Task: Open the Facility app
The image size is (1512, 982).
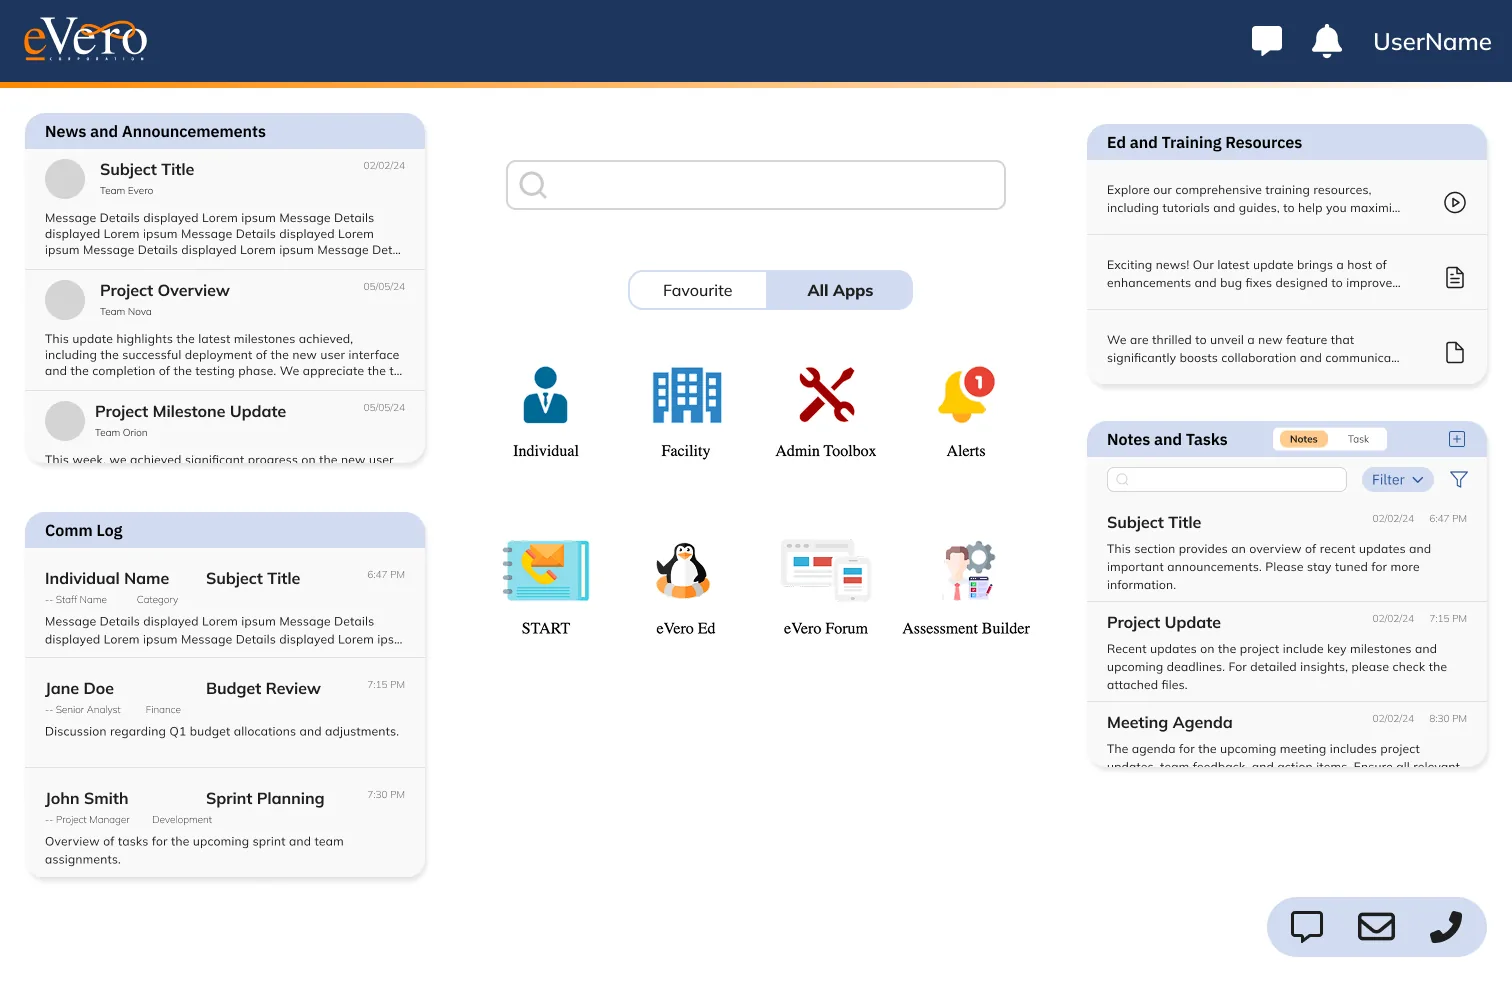Action: 686,412
